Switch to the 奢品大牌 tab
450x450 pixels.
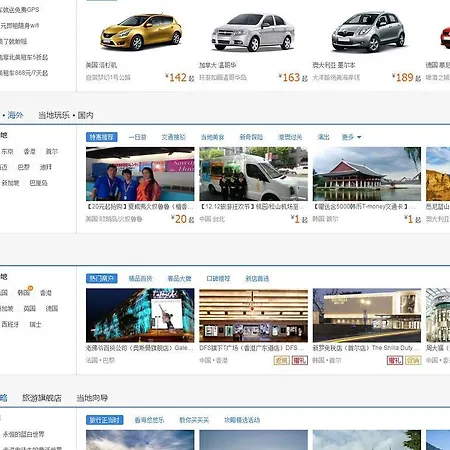click(x=179, y=278)
